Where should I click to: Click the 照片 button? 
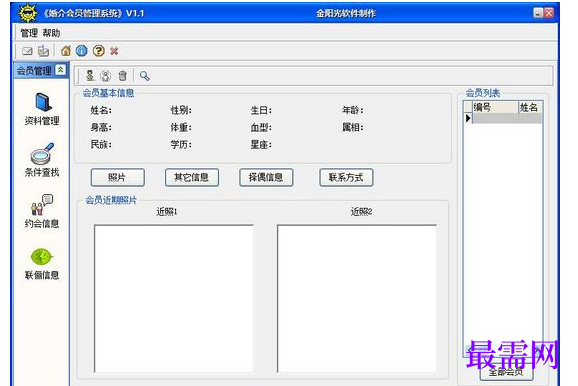[x=118, y=178]
